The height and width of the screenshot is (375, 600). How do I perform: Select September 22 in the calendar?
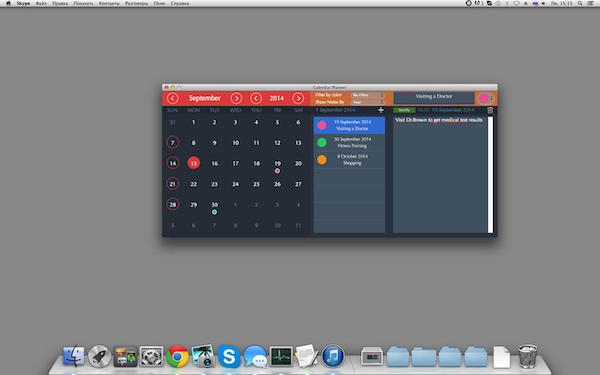pyautogui.click(x=194, y=184)
